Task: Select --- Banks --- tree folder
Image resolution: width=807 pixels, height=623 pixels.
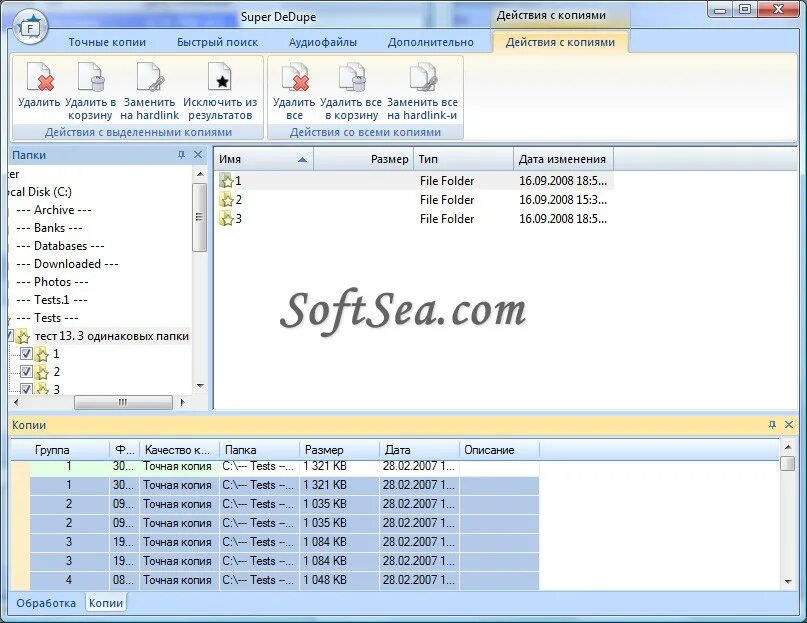Action: tap(49, 228)
